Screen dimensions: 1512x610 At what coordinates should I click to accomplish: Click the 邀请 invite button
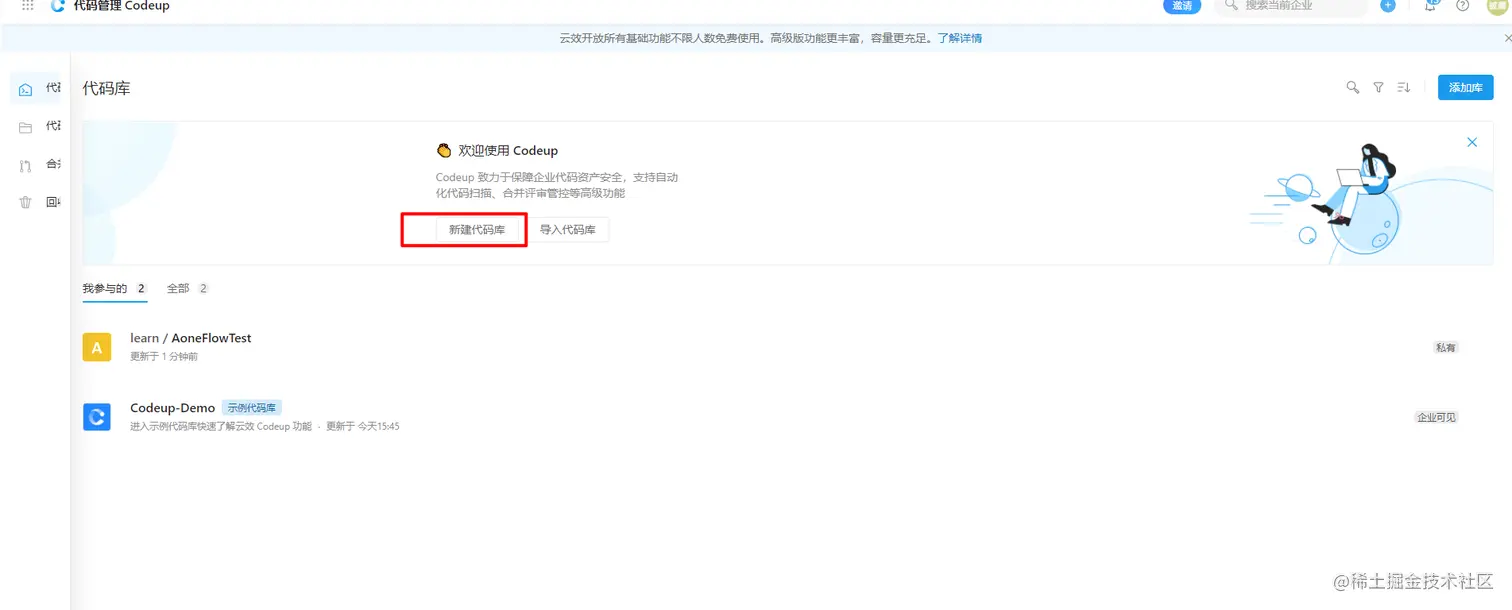(x=1182, y=5)
